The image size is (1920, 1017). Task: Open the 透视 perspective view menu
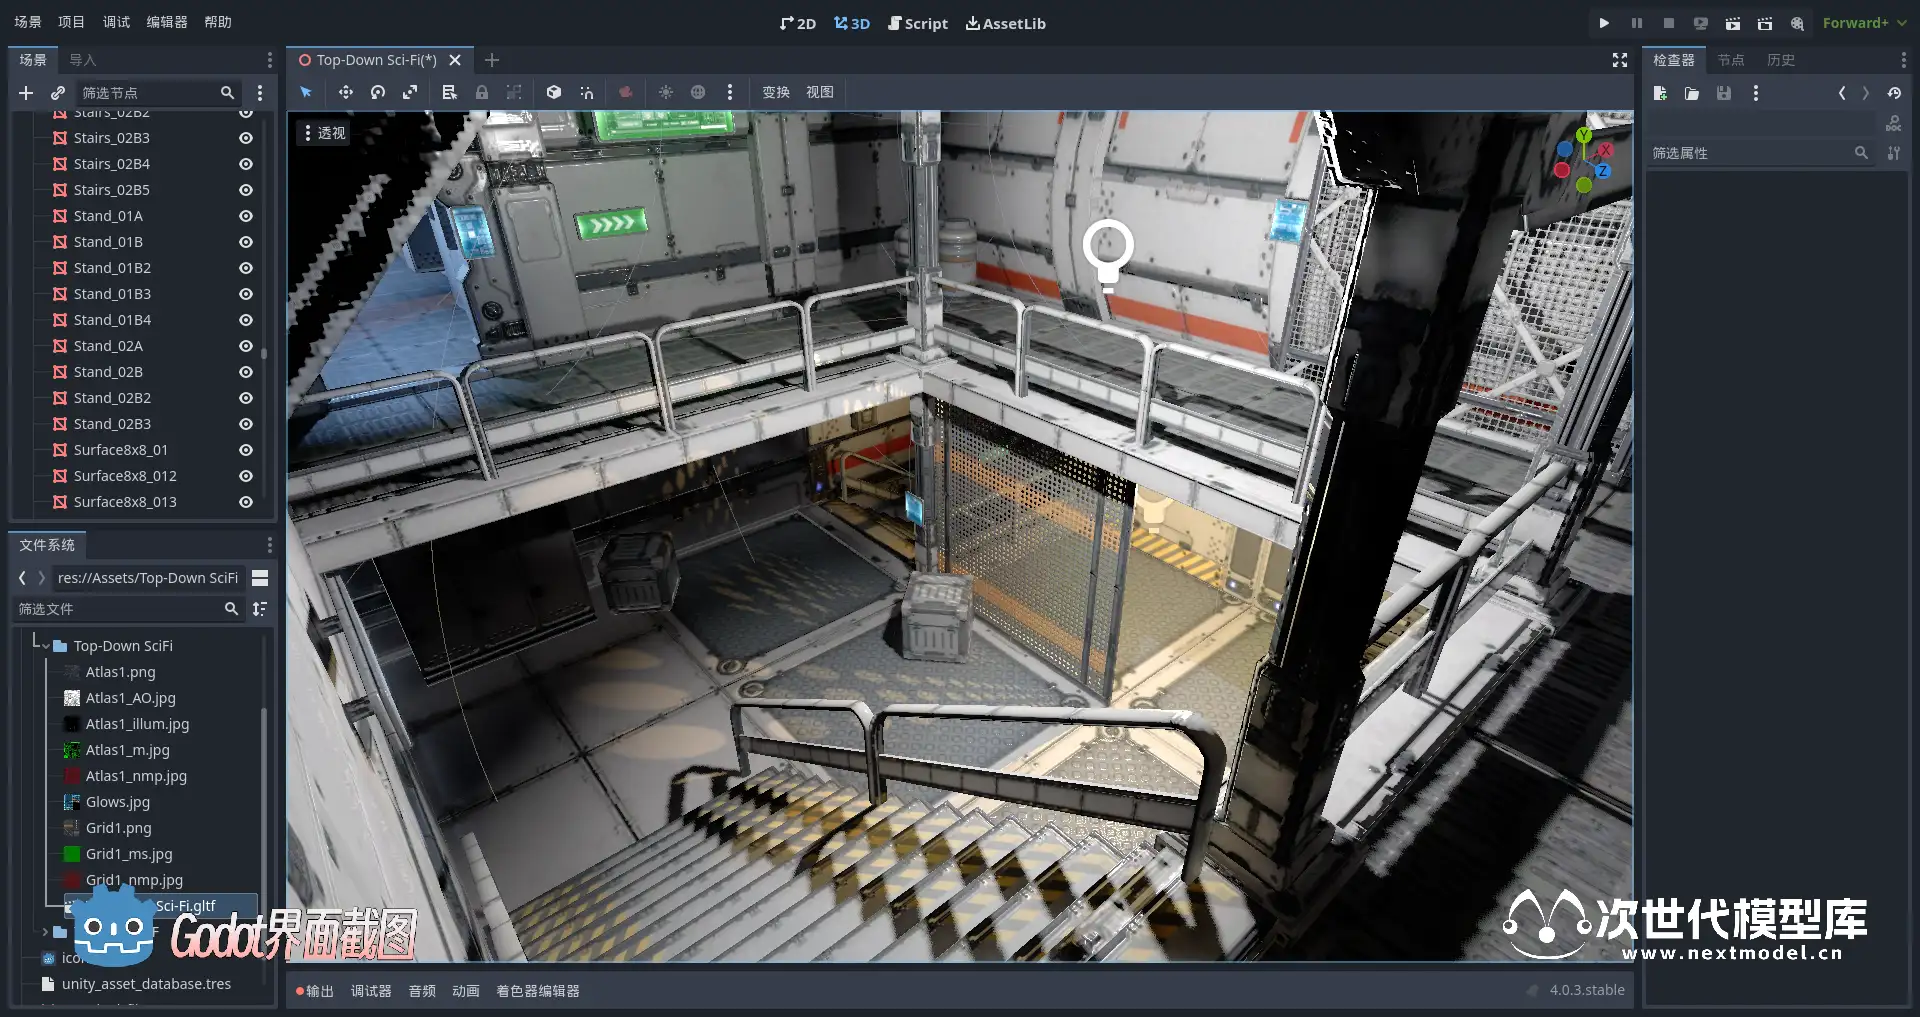click(323, 132)
